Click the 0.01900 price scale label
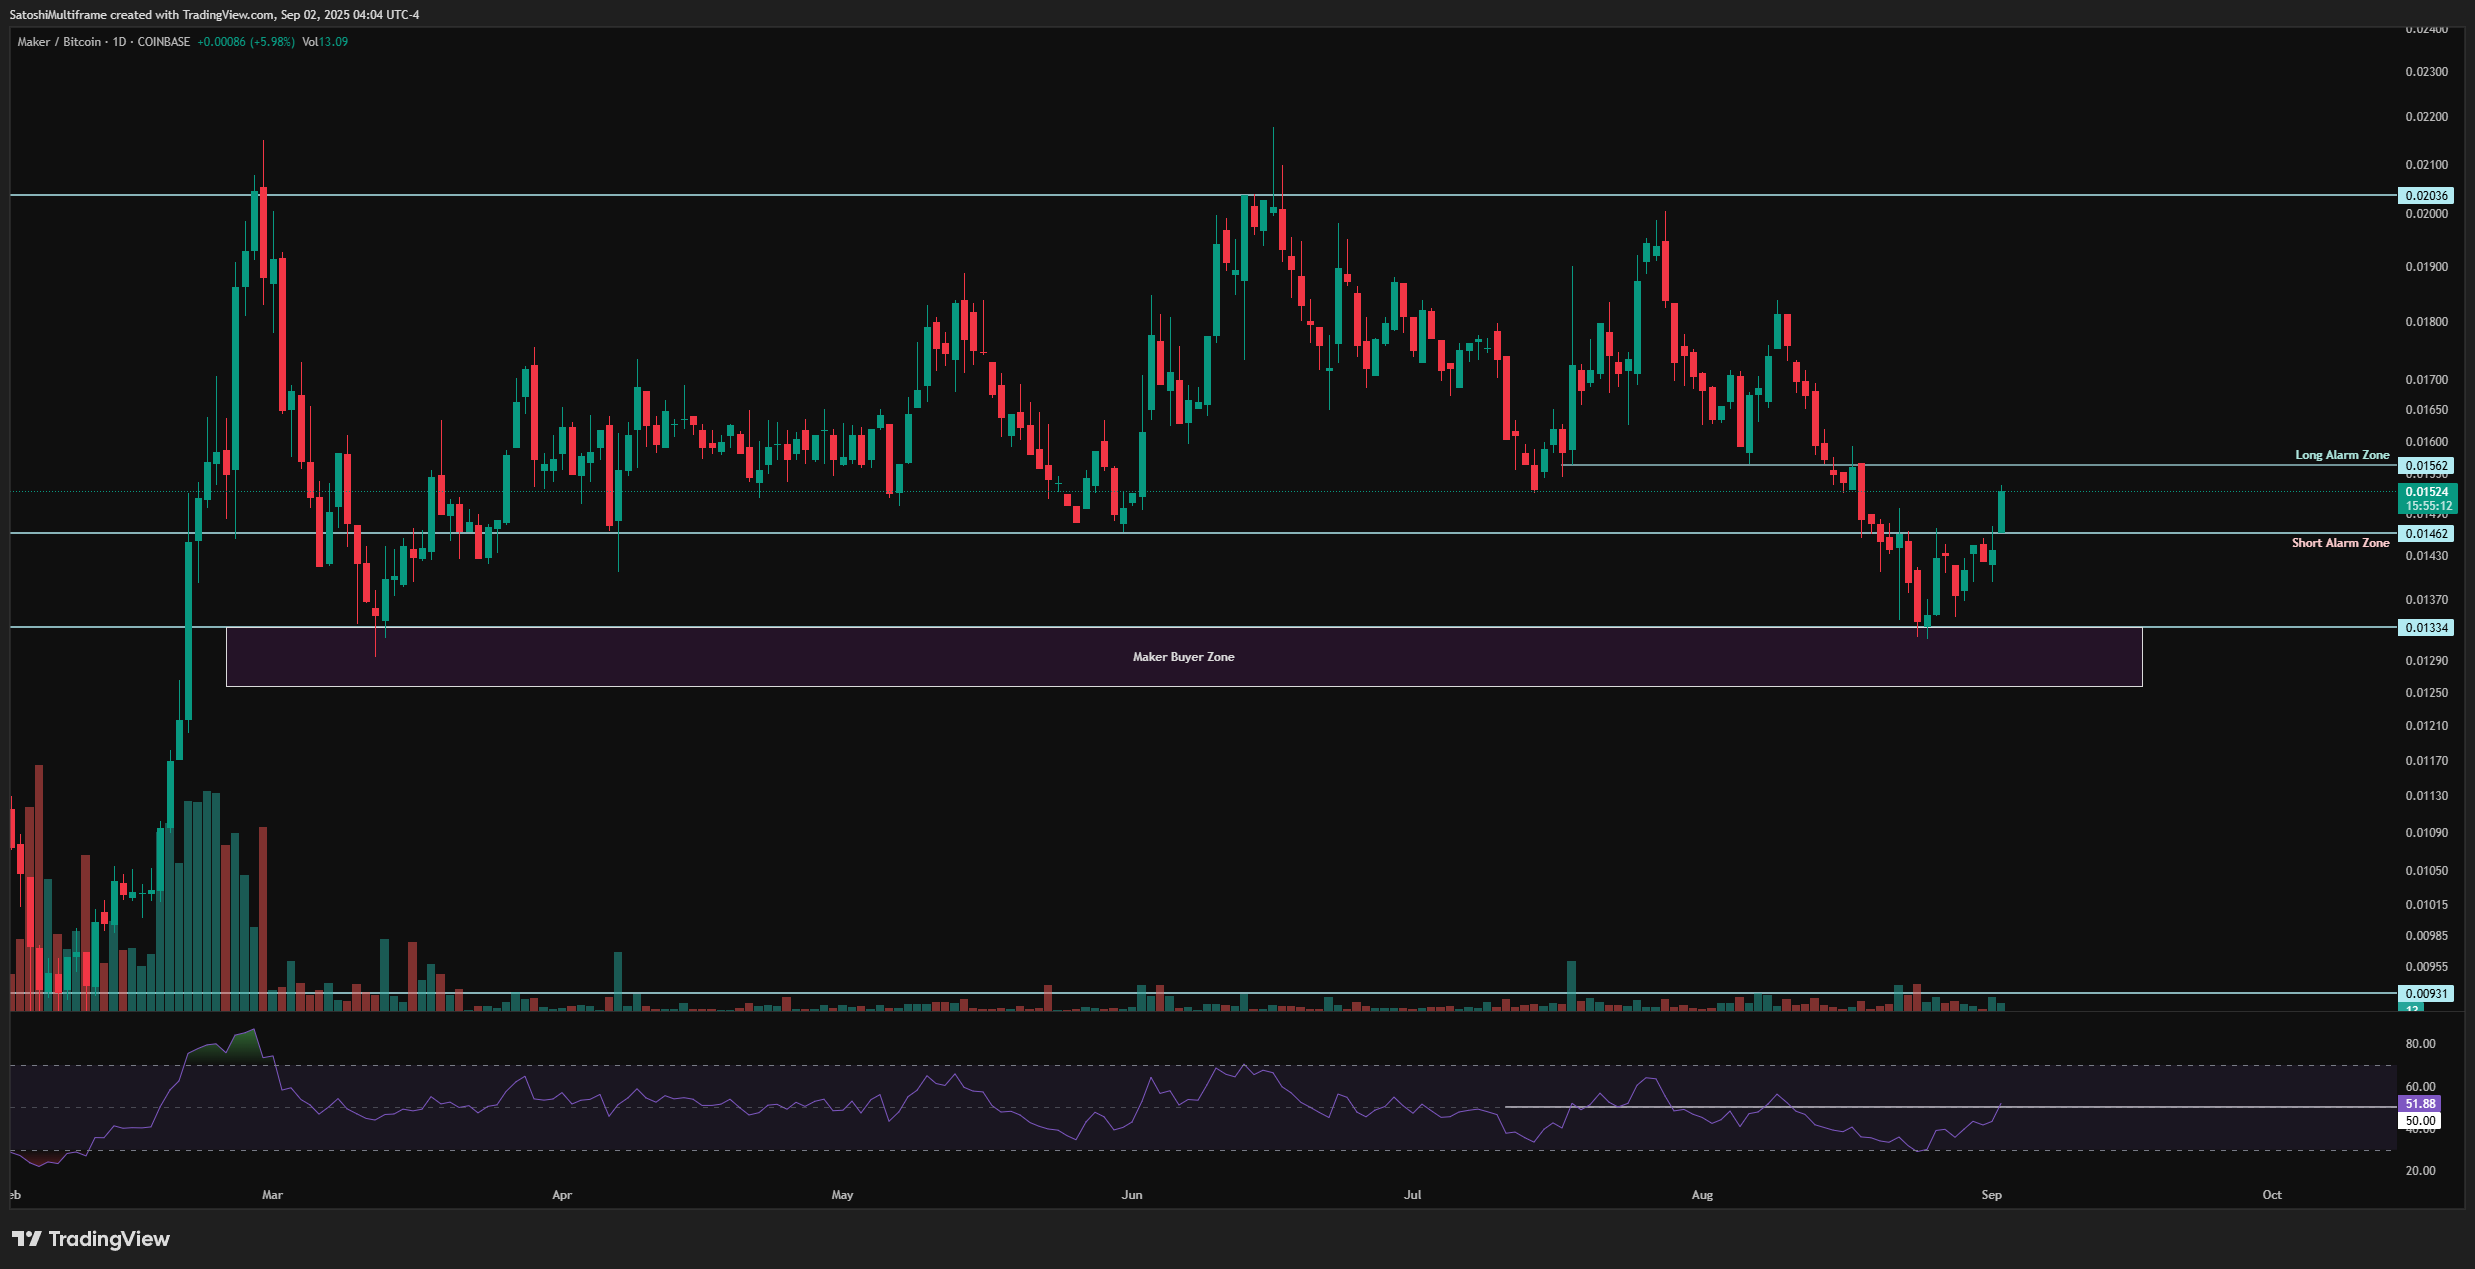 (x=2427, y=267)
